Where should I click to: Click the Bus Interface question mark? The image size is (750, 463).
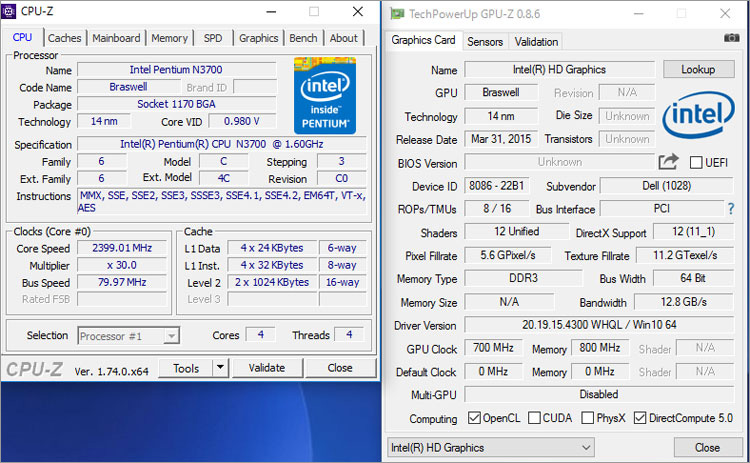[730, 209]
